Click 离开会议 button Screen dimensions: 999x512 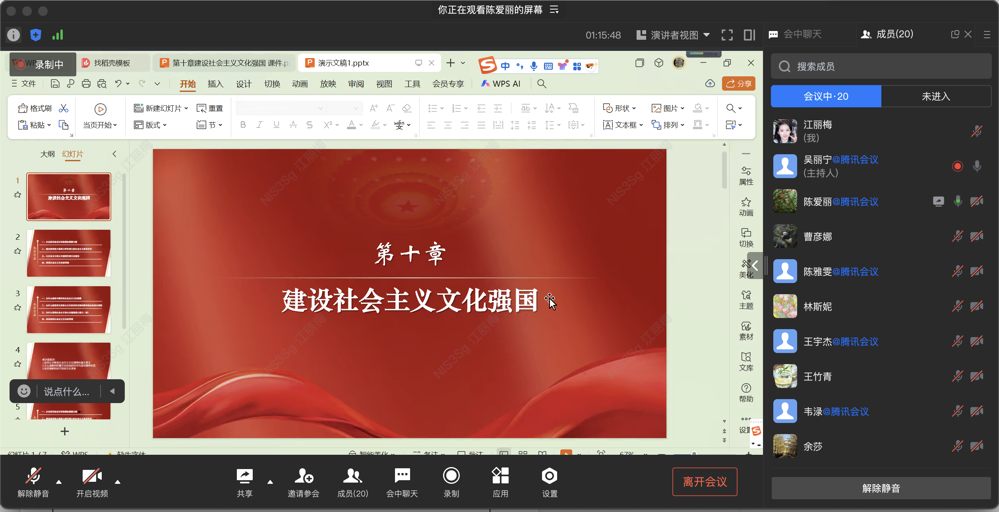pyautogui.click(x=704, y=482)
